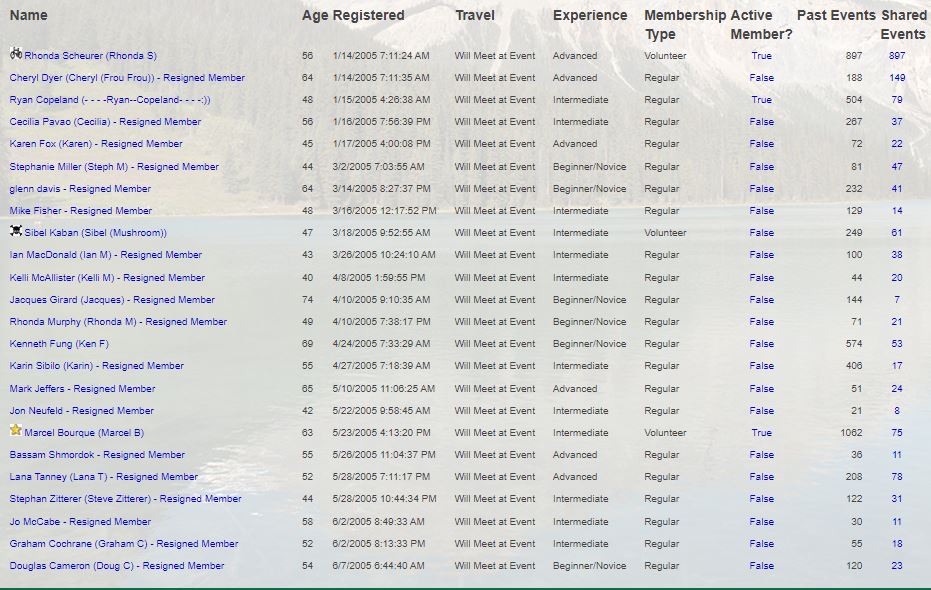931x590 pixels.
Task: Open glenn davis member profile
Action: point(80,189)
